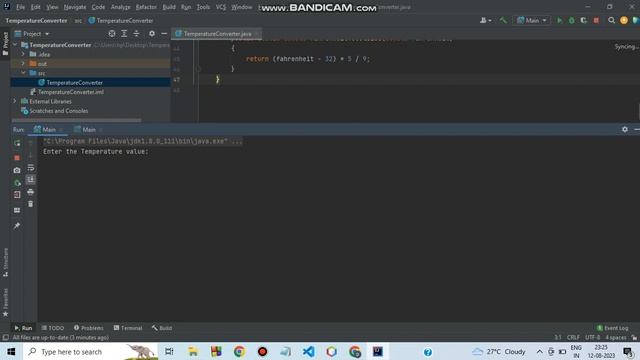Open the Main run configuration dropdown
Viewport: 640px width, 360px height.
pos(531,20)
